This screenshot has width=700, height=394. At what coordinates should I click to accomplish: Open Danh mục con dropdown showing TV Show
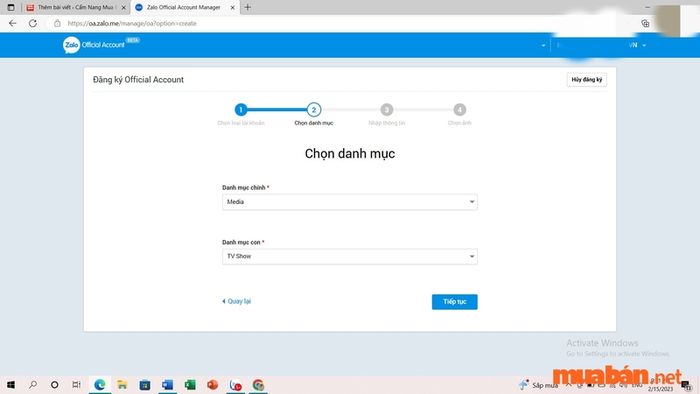(x=350, y=256)
